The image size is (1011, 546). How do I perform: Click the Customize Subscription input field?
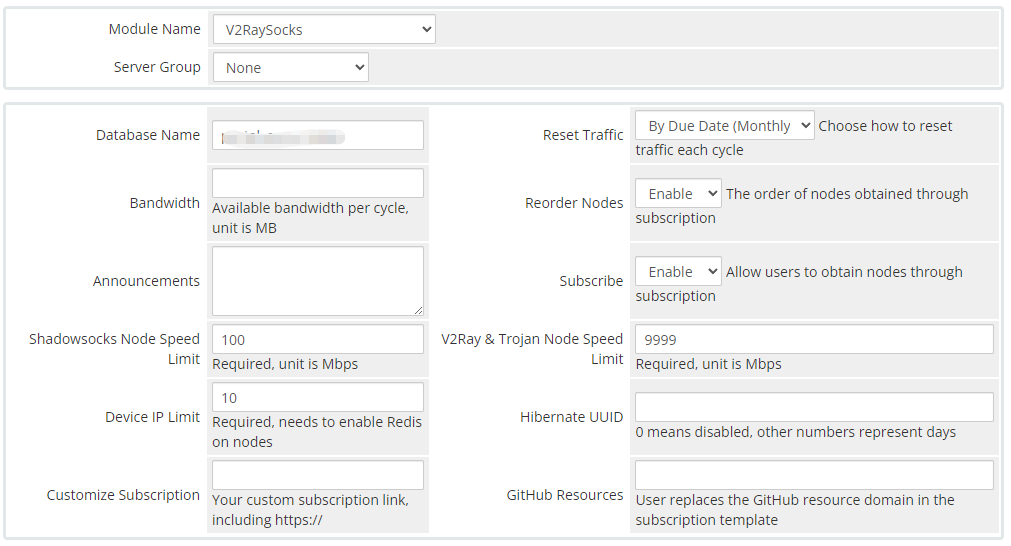(318, 475)
